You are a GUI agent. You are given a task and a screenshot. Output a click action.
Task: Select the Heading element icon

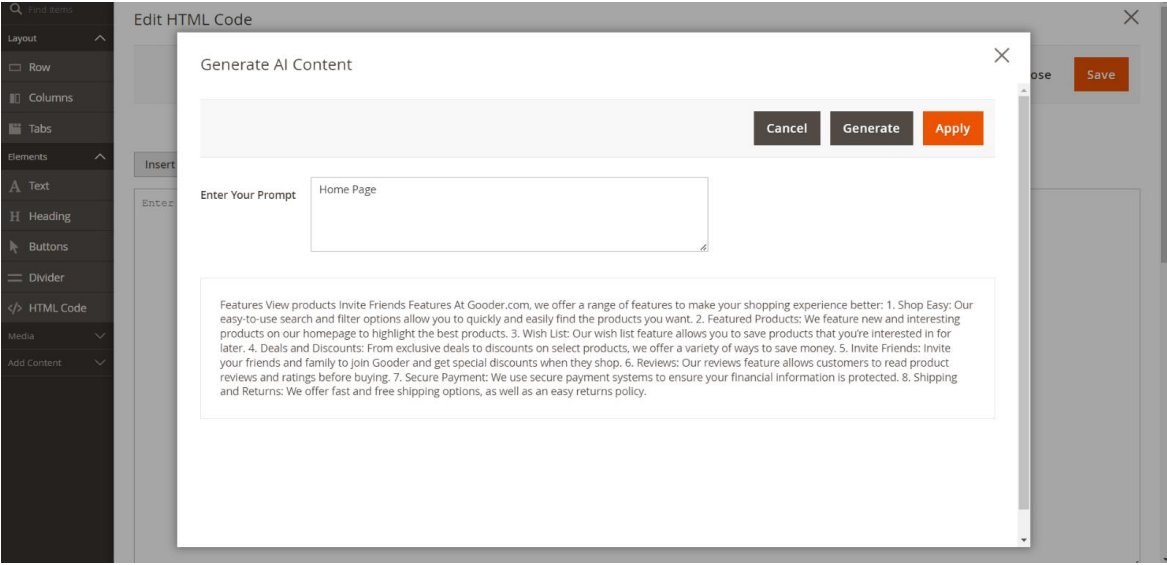tap(15, 216)
